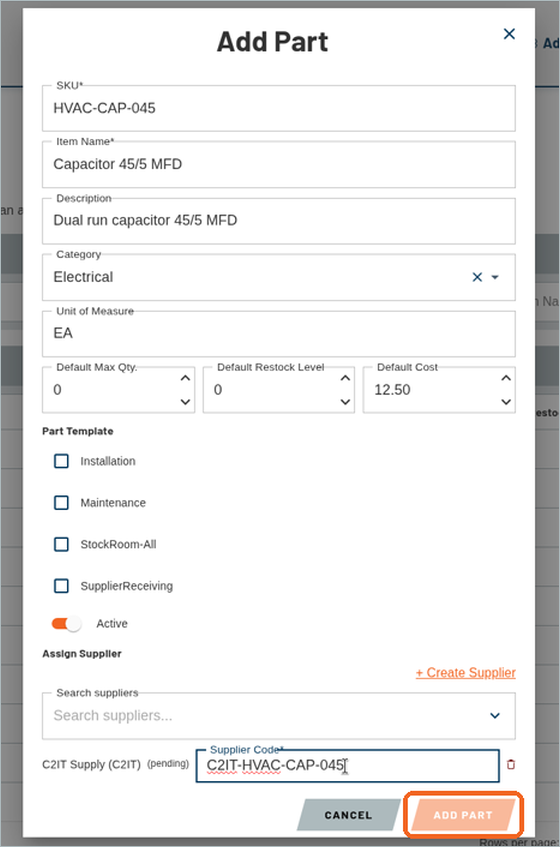The height and width of the screenshot is (847, 560).
Task: Click the SupplierReceiving label text
Action: point(126,586)
